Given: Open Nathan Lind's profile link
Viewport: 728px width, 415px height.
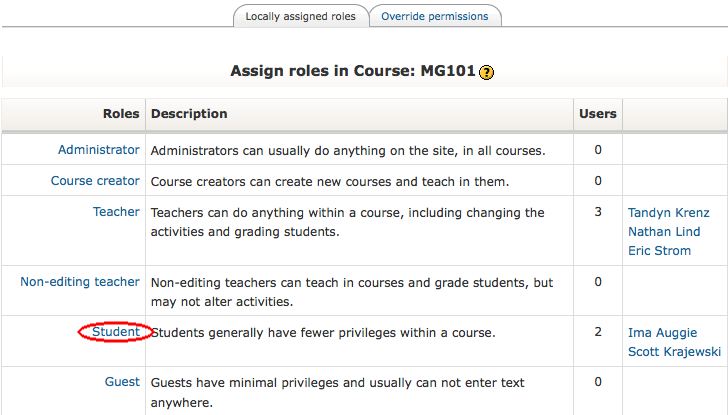Looking at the screenshot, I should (663, 232).
